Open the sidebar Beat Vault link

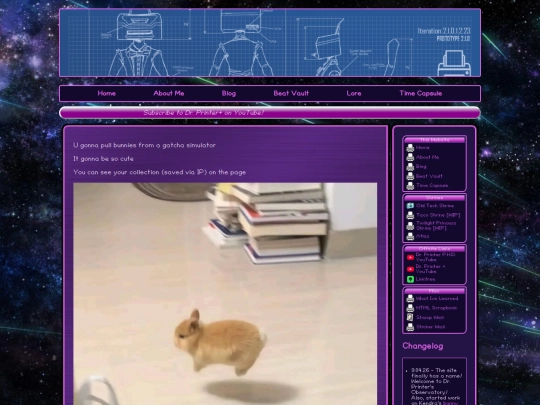[x=429, y=176]
